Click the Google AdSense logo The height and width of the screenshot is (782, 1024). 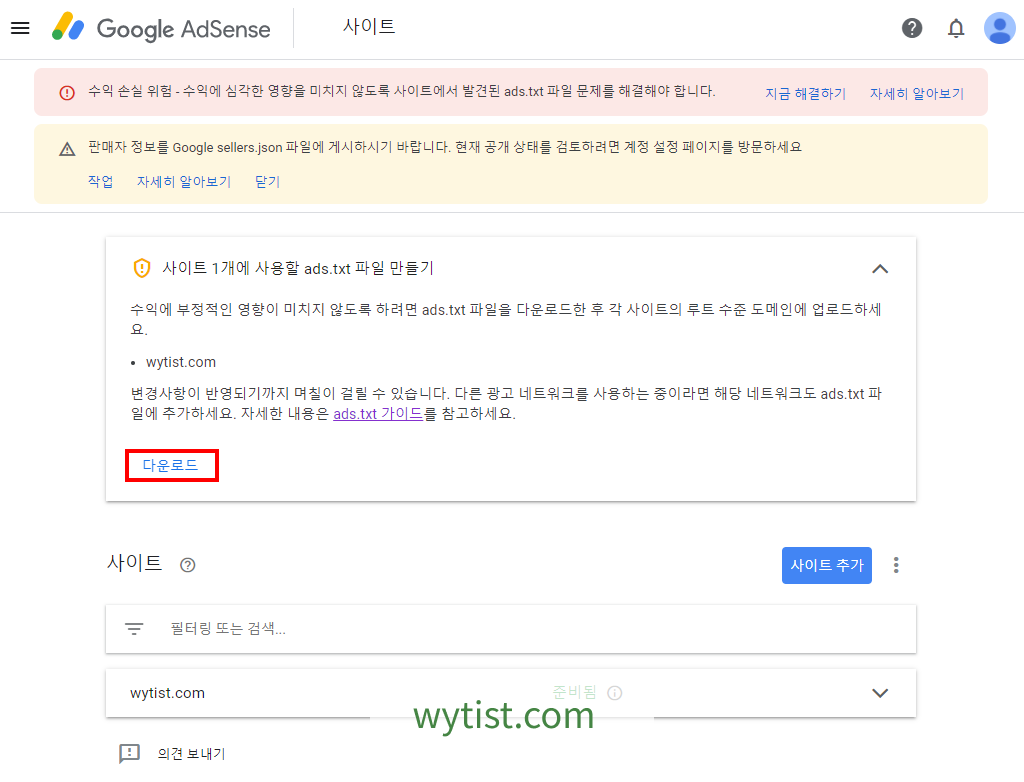161,28
